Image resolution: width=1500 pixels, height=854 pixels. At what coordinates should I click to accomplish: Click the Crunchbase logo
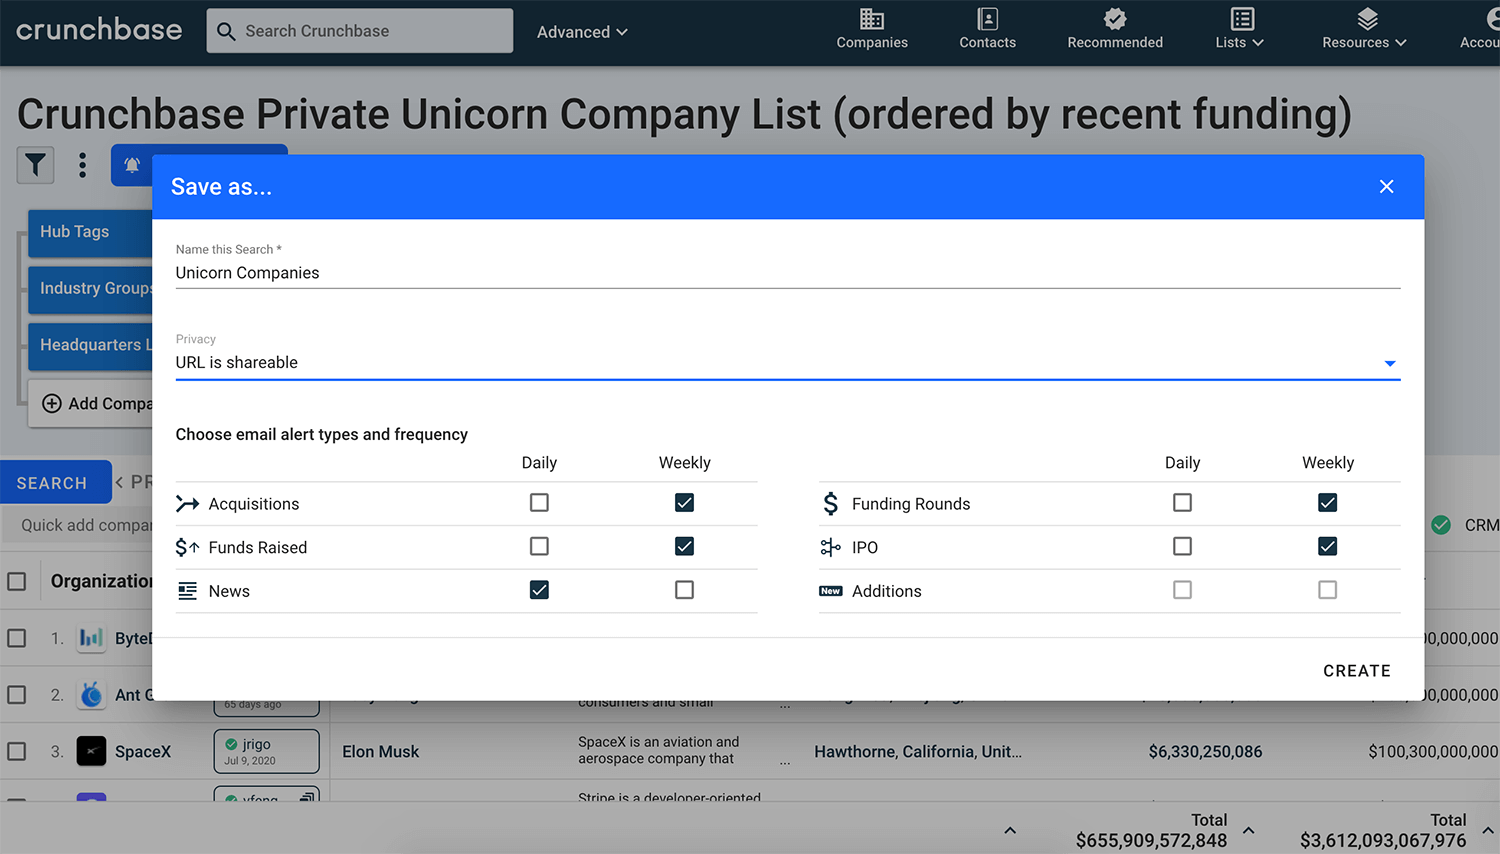point(99,30)
